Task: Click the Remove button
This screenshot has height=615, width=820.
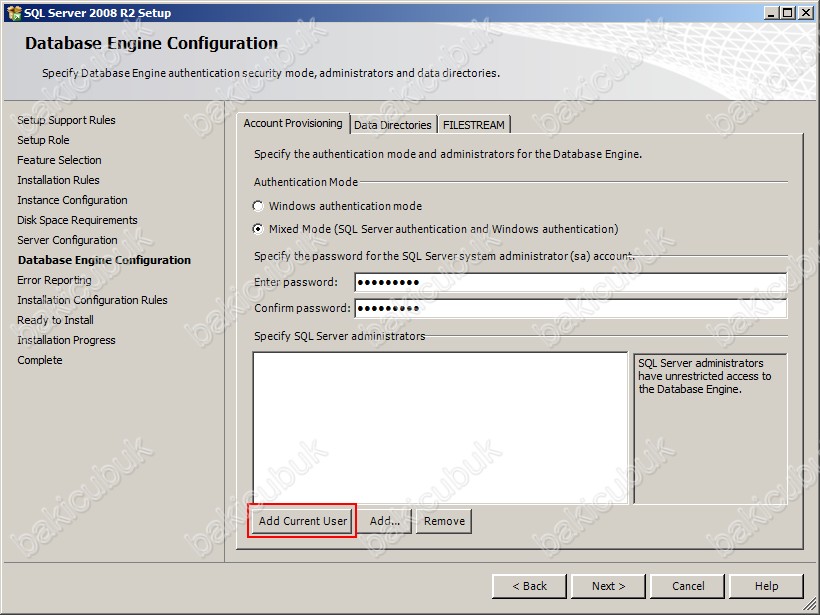Action: (x=445, y=521)
